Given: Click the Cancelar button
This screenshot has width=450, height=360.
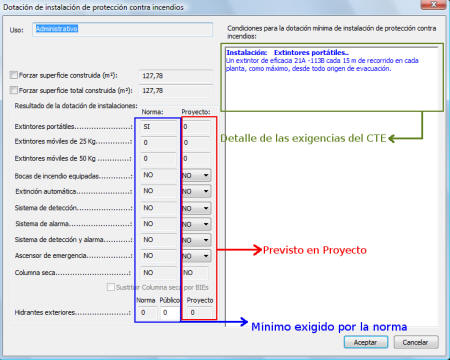Looking at the screenshot, I should (x=416, y=342).
